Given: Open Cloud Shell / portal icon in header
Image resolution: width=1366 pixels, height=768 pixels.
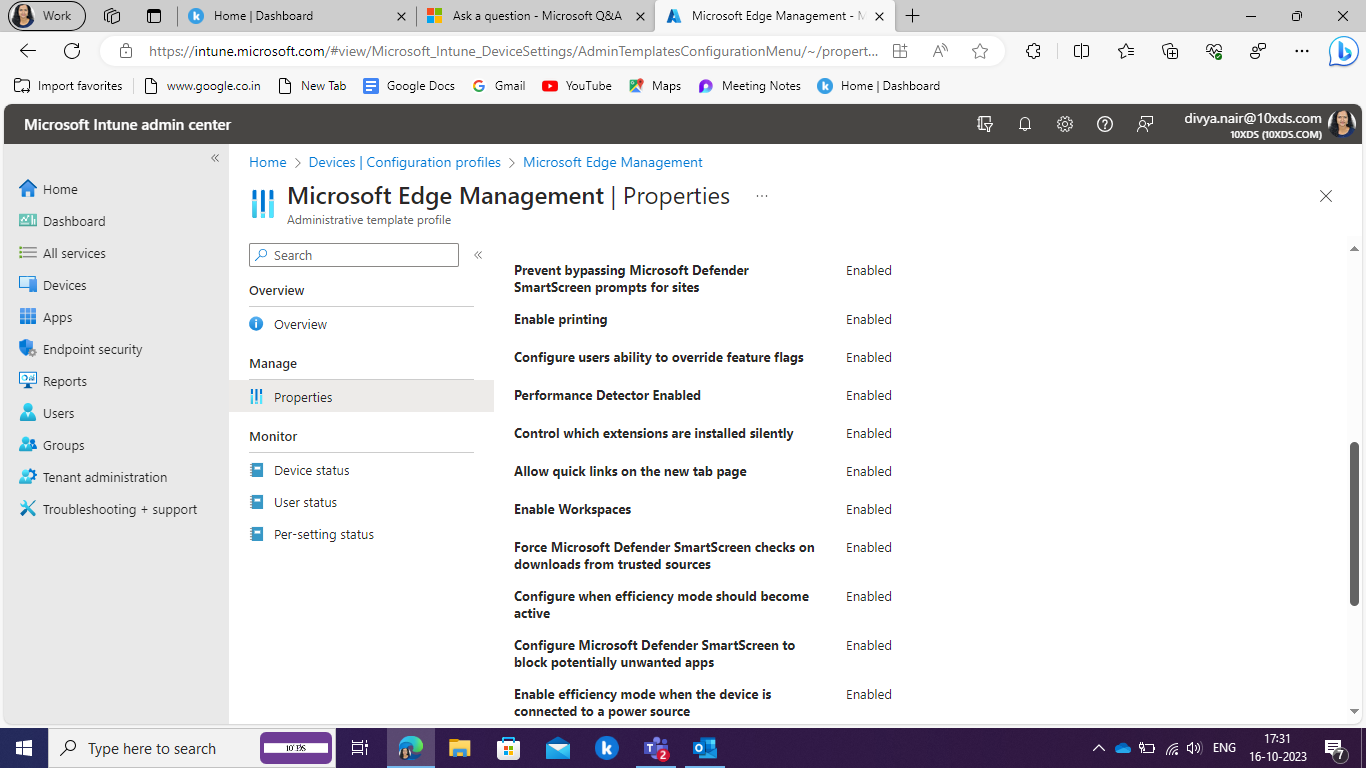Looking at the screenshot, I should coord(985,124).
